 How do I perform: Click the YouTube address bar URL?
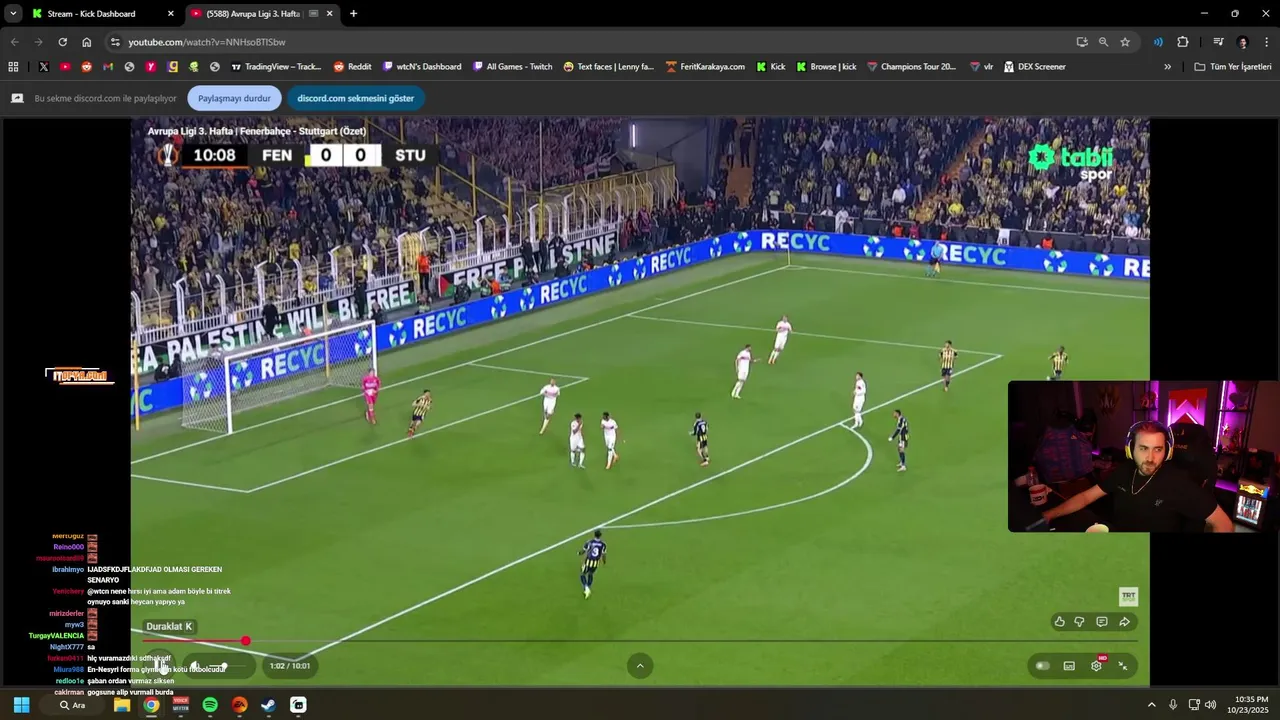coord(206,42)
